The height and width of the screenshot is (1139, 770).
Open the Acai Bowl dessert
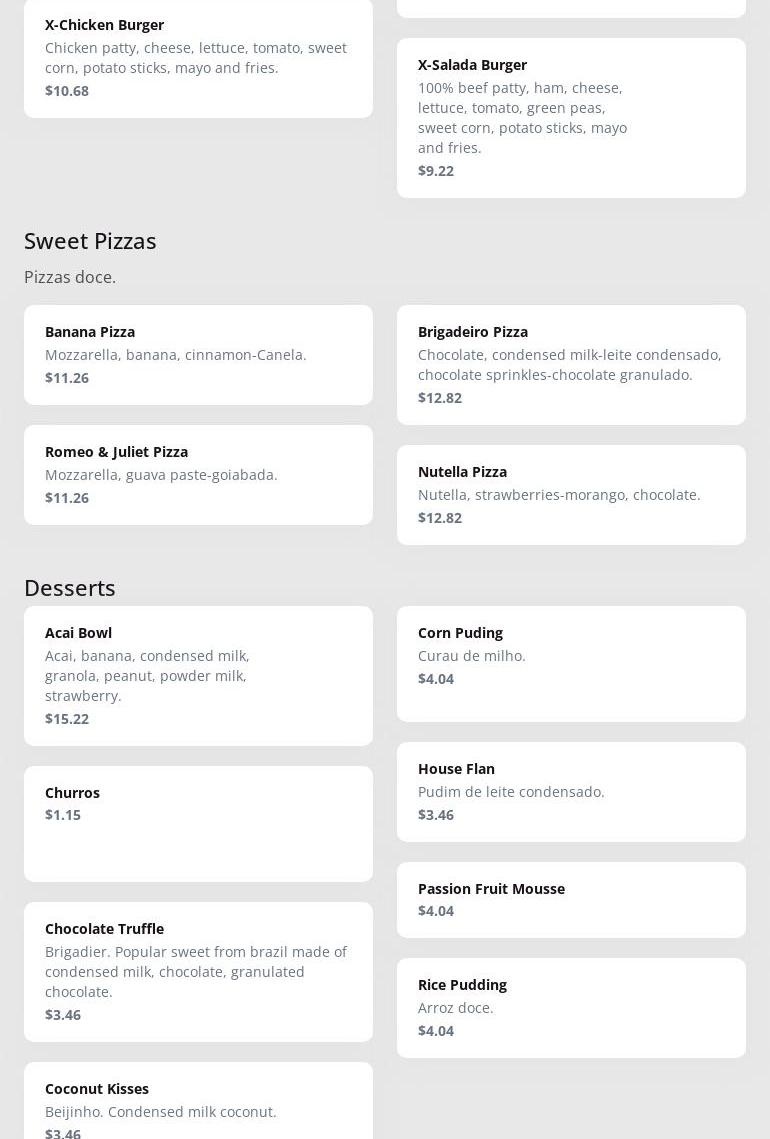[x=198, y=675]
